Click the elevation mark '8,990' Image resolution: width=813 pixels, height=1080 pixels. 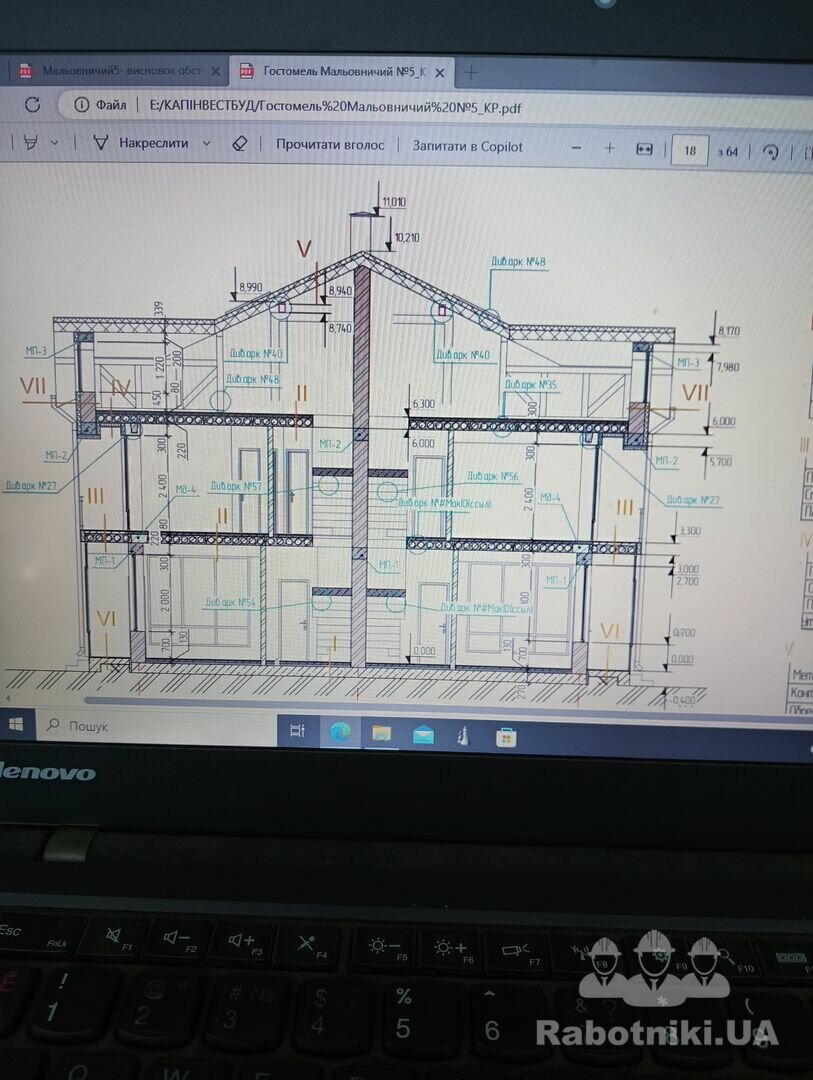point(251,287)
